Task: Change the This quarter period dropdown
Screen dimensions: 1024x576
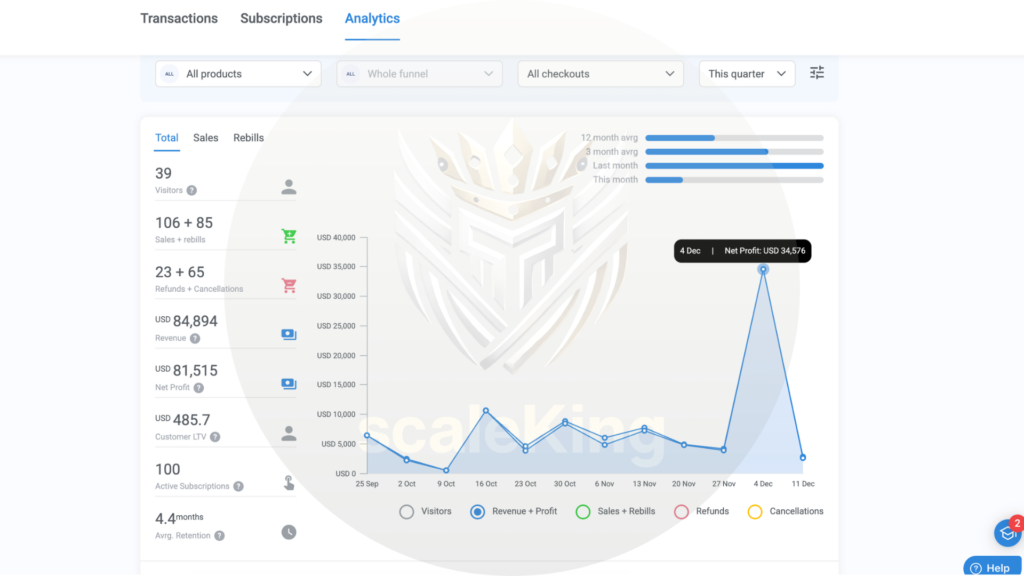Action: coord(746,74)
